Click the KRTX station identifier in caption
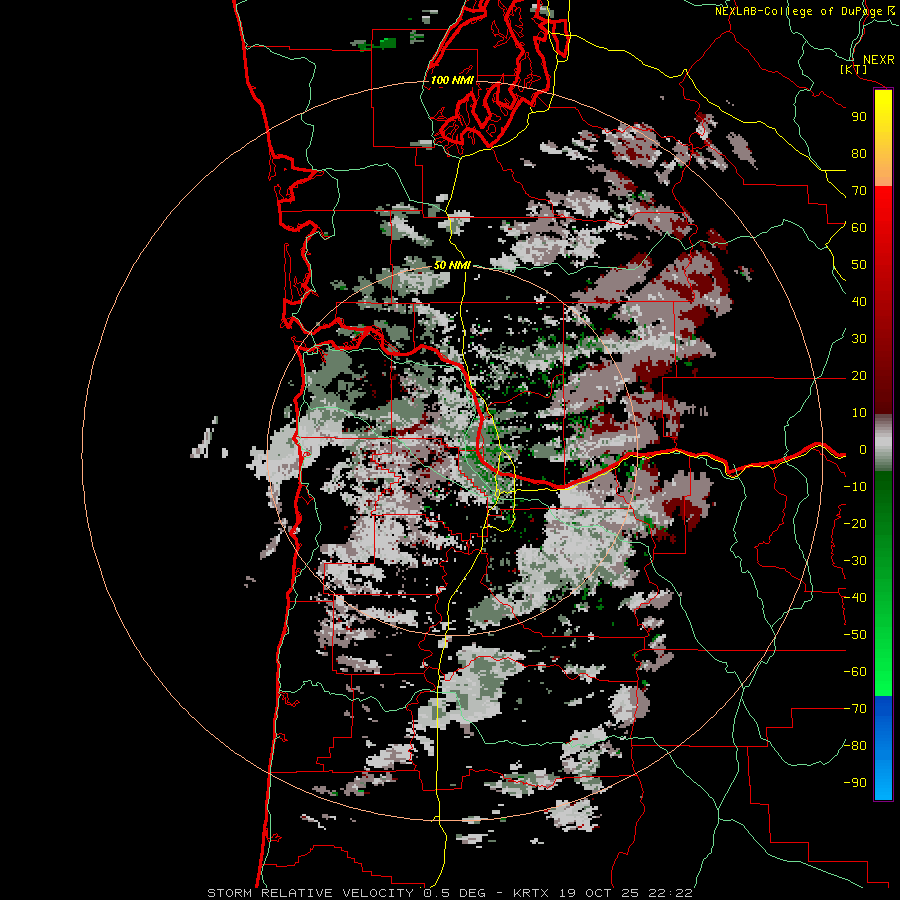The height and width of the screenshot is (900, 900). tap(532, 893)
